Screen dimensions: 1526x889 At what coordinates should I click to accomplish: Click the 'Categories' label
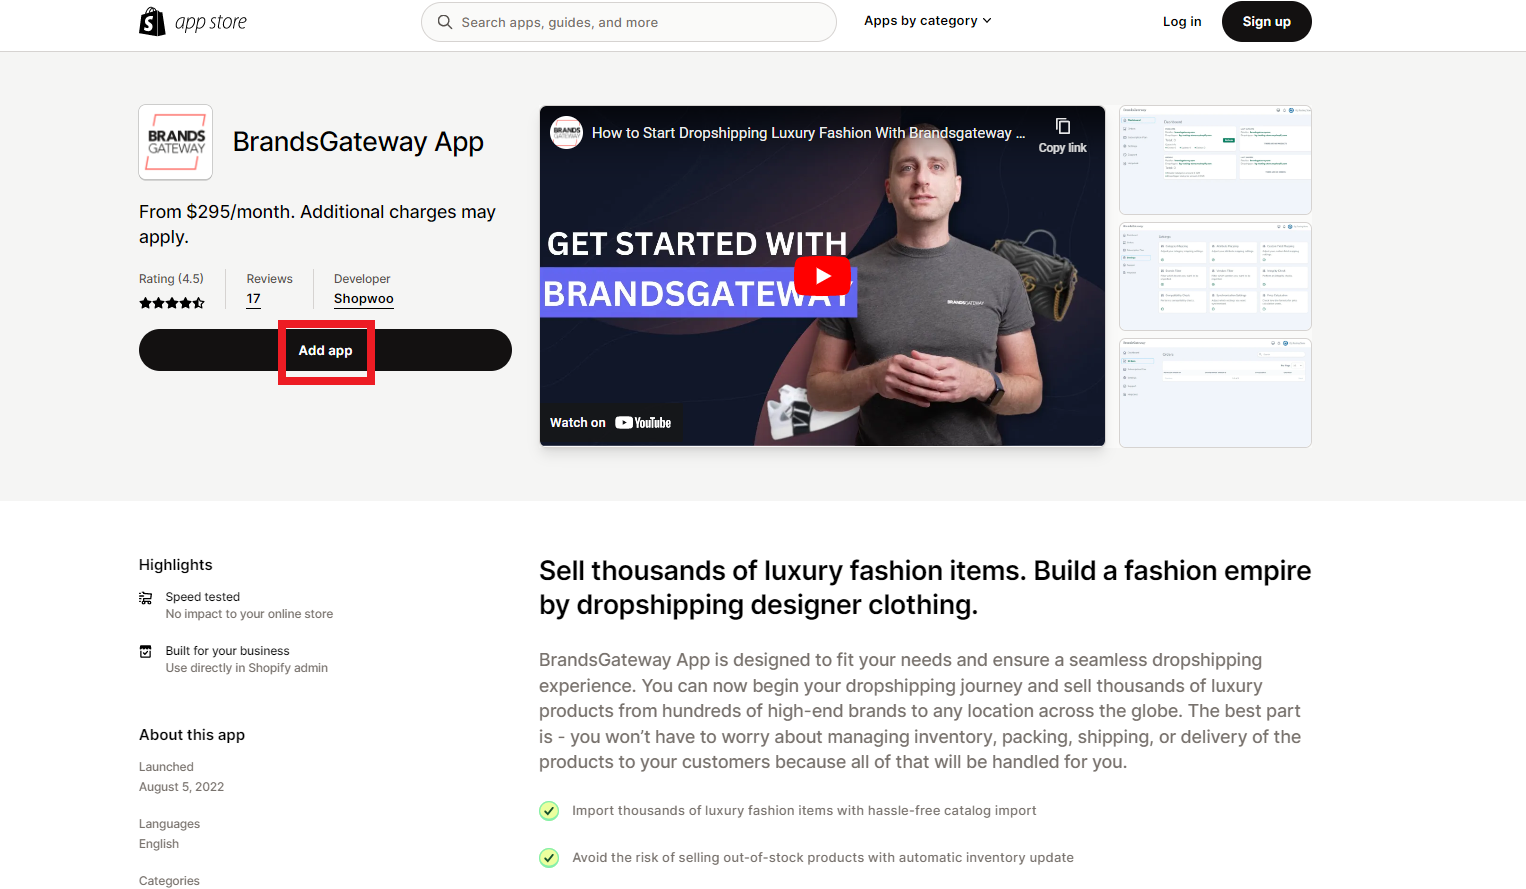pos(169,881)
